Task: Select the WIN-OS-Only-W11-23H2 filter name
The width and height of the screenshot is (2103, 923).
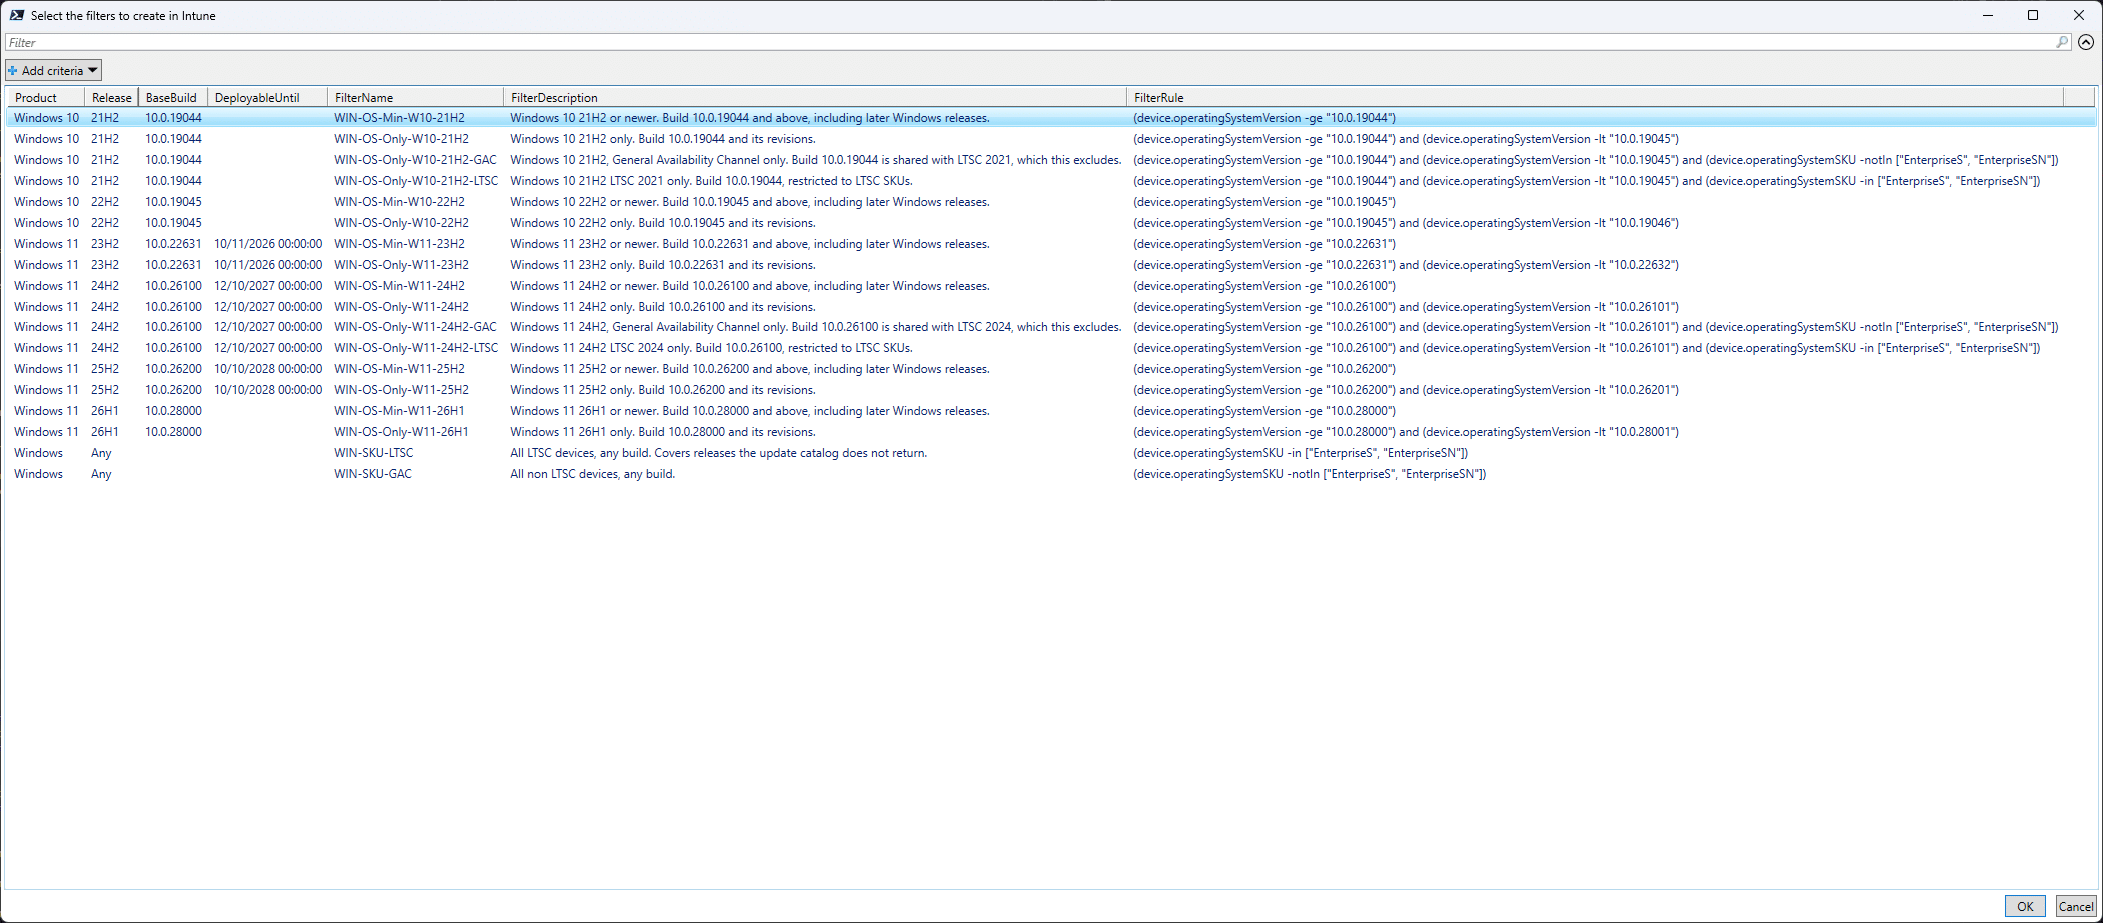Action: [401, 265]
